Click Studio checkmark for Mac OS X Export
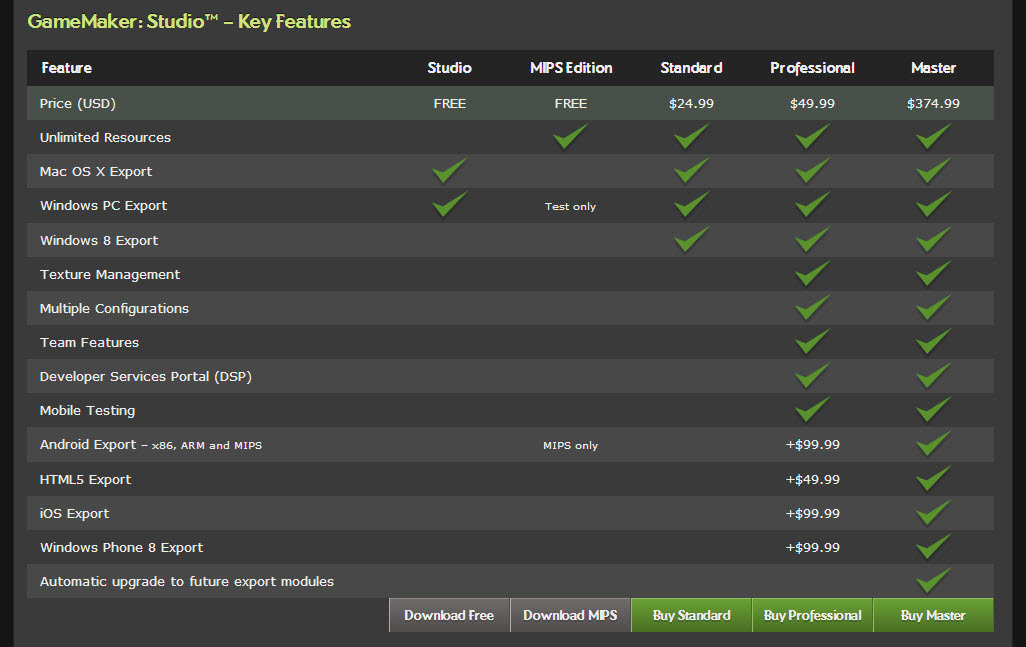The width and height of the screenshot is (1026, 647). (x=450, y=171)
